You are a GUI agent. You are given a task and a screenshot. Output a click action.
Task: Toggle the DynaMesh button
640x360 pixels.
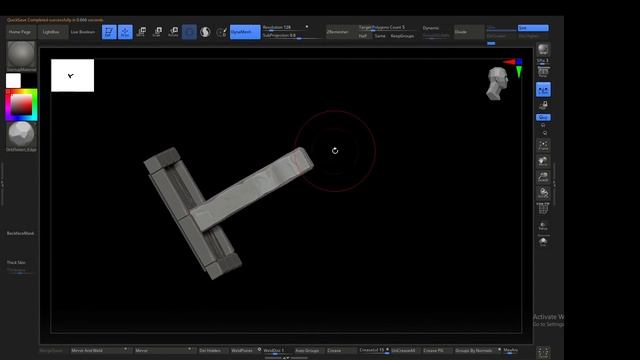click(x=245, y=32)
